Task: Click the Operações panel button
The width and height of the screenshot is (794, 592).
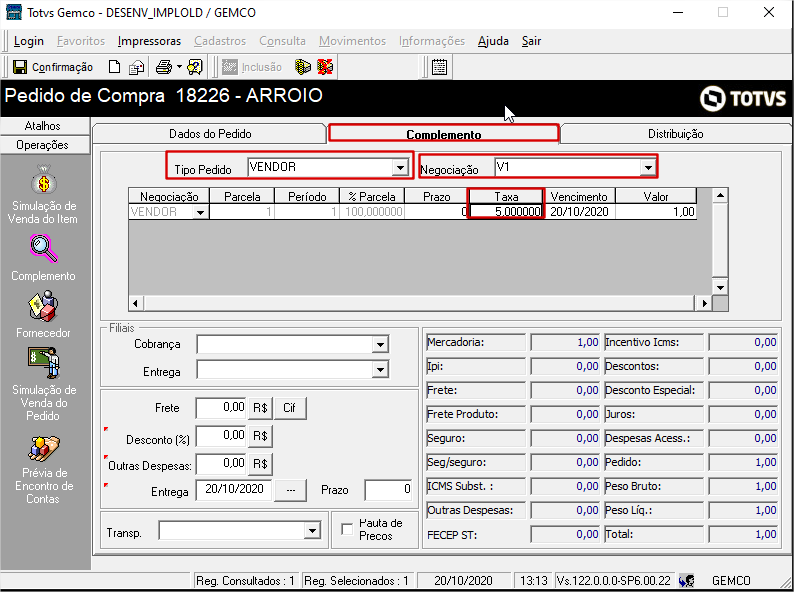Action: (43, 145)
